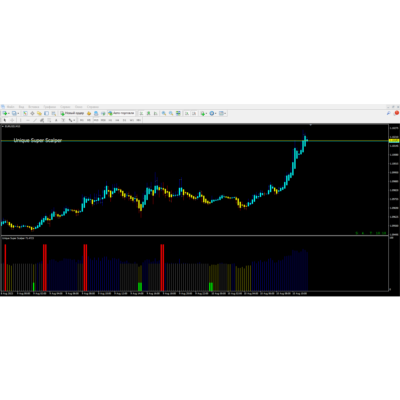Select the Crosshair cursor tool
This screenshot has height=400, width=400.
[12, 120]
